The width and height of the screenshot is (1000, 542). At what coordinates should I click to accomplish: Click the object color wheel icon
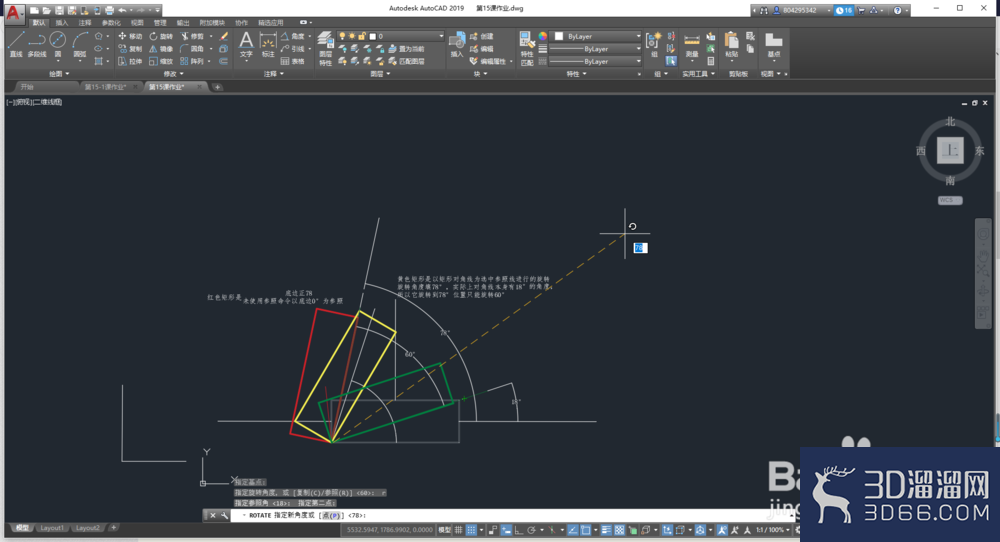[x=543, y=36]
